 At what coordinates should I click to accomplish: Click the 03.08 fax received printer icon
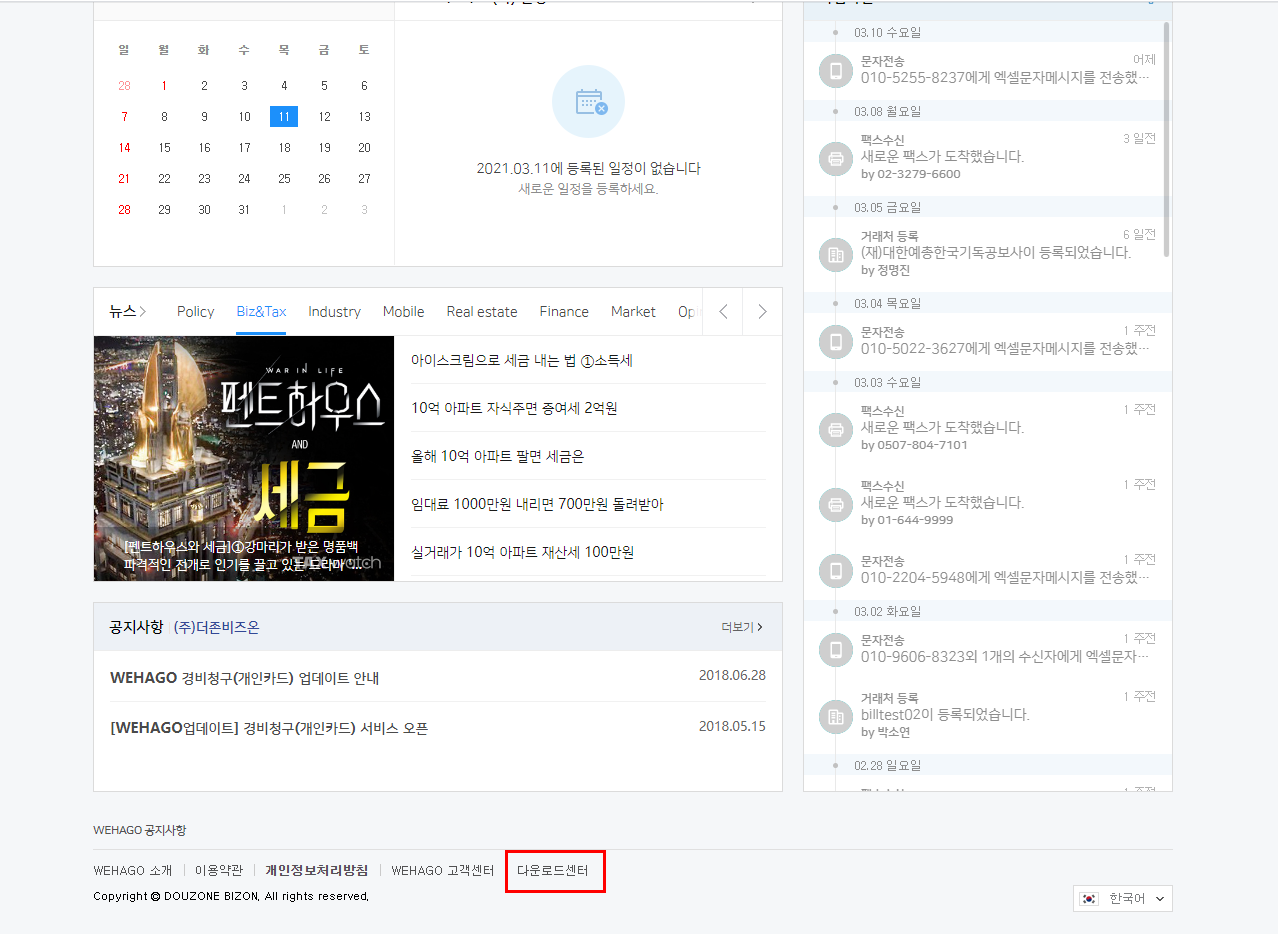[x=835, y=158]
